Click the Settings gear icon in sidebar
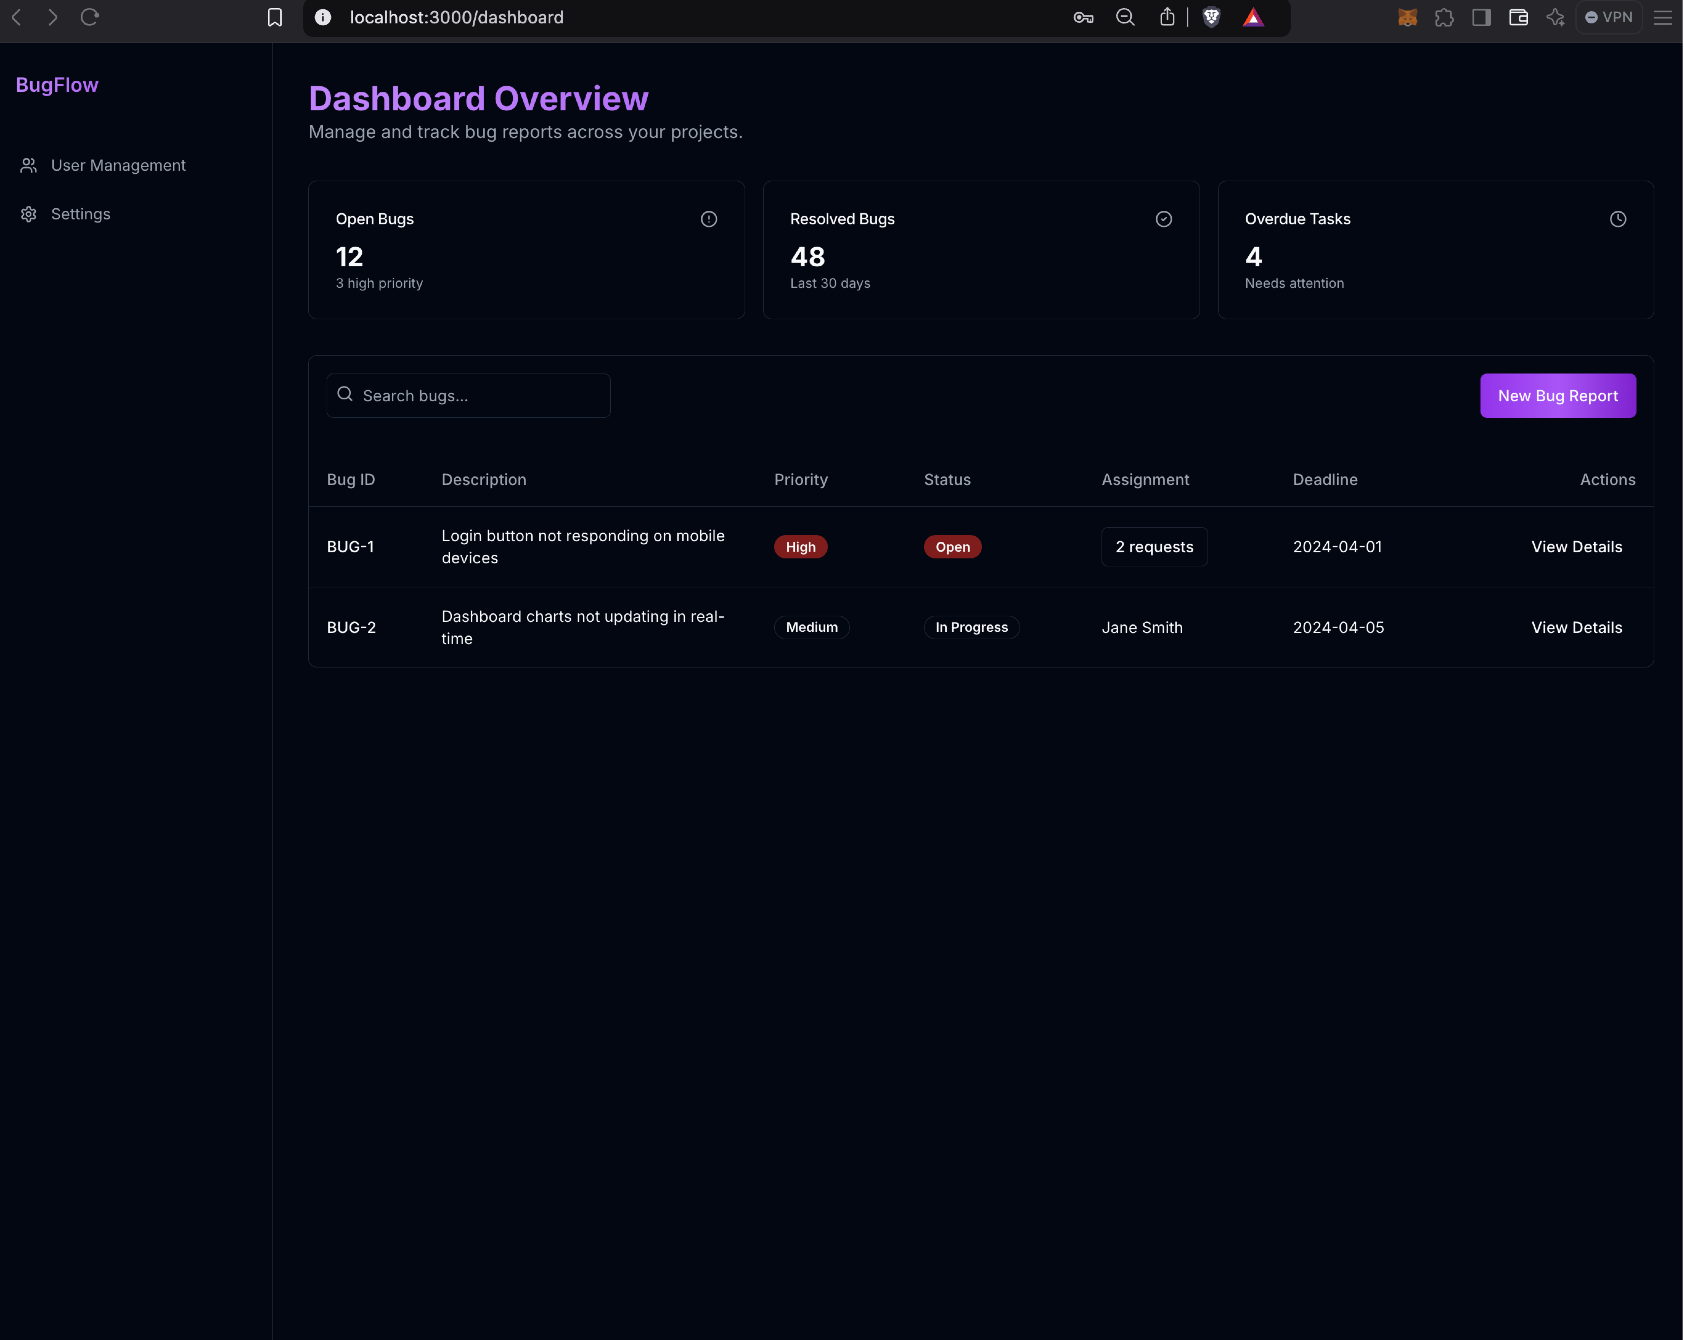Screen dimensions: 1684x1340 coord(29,214)
